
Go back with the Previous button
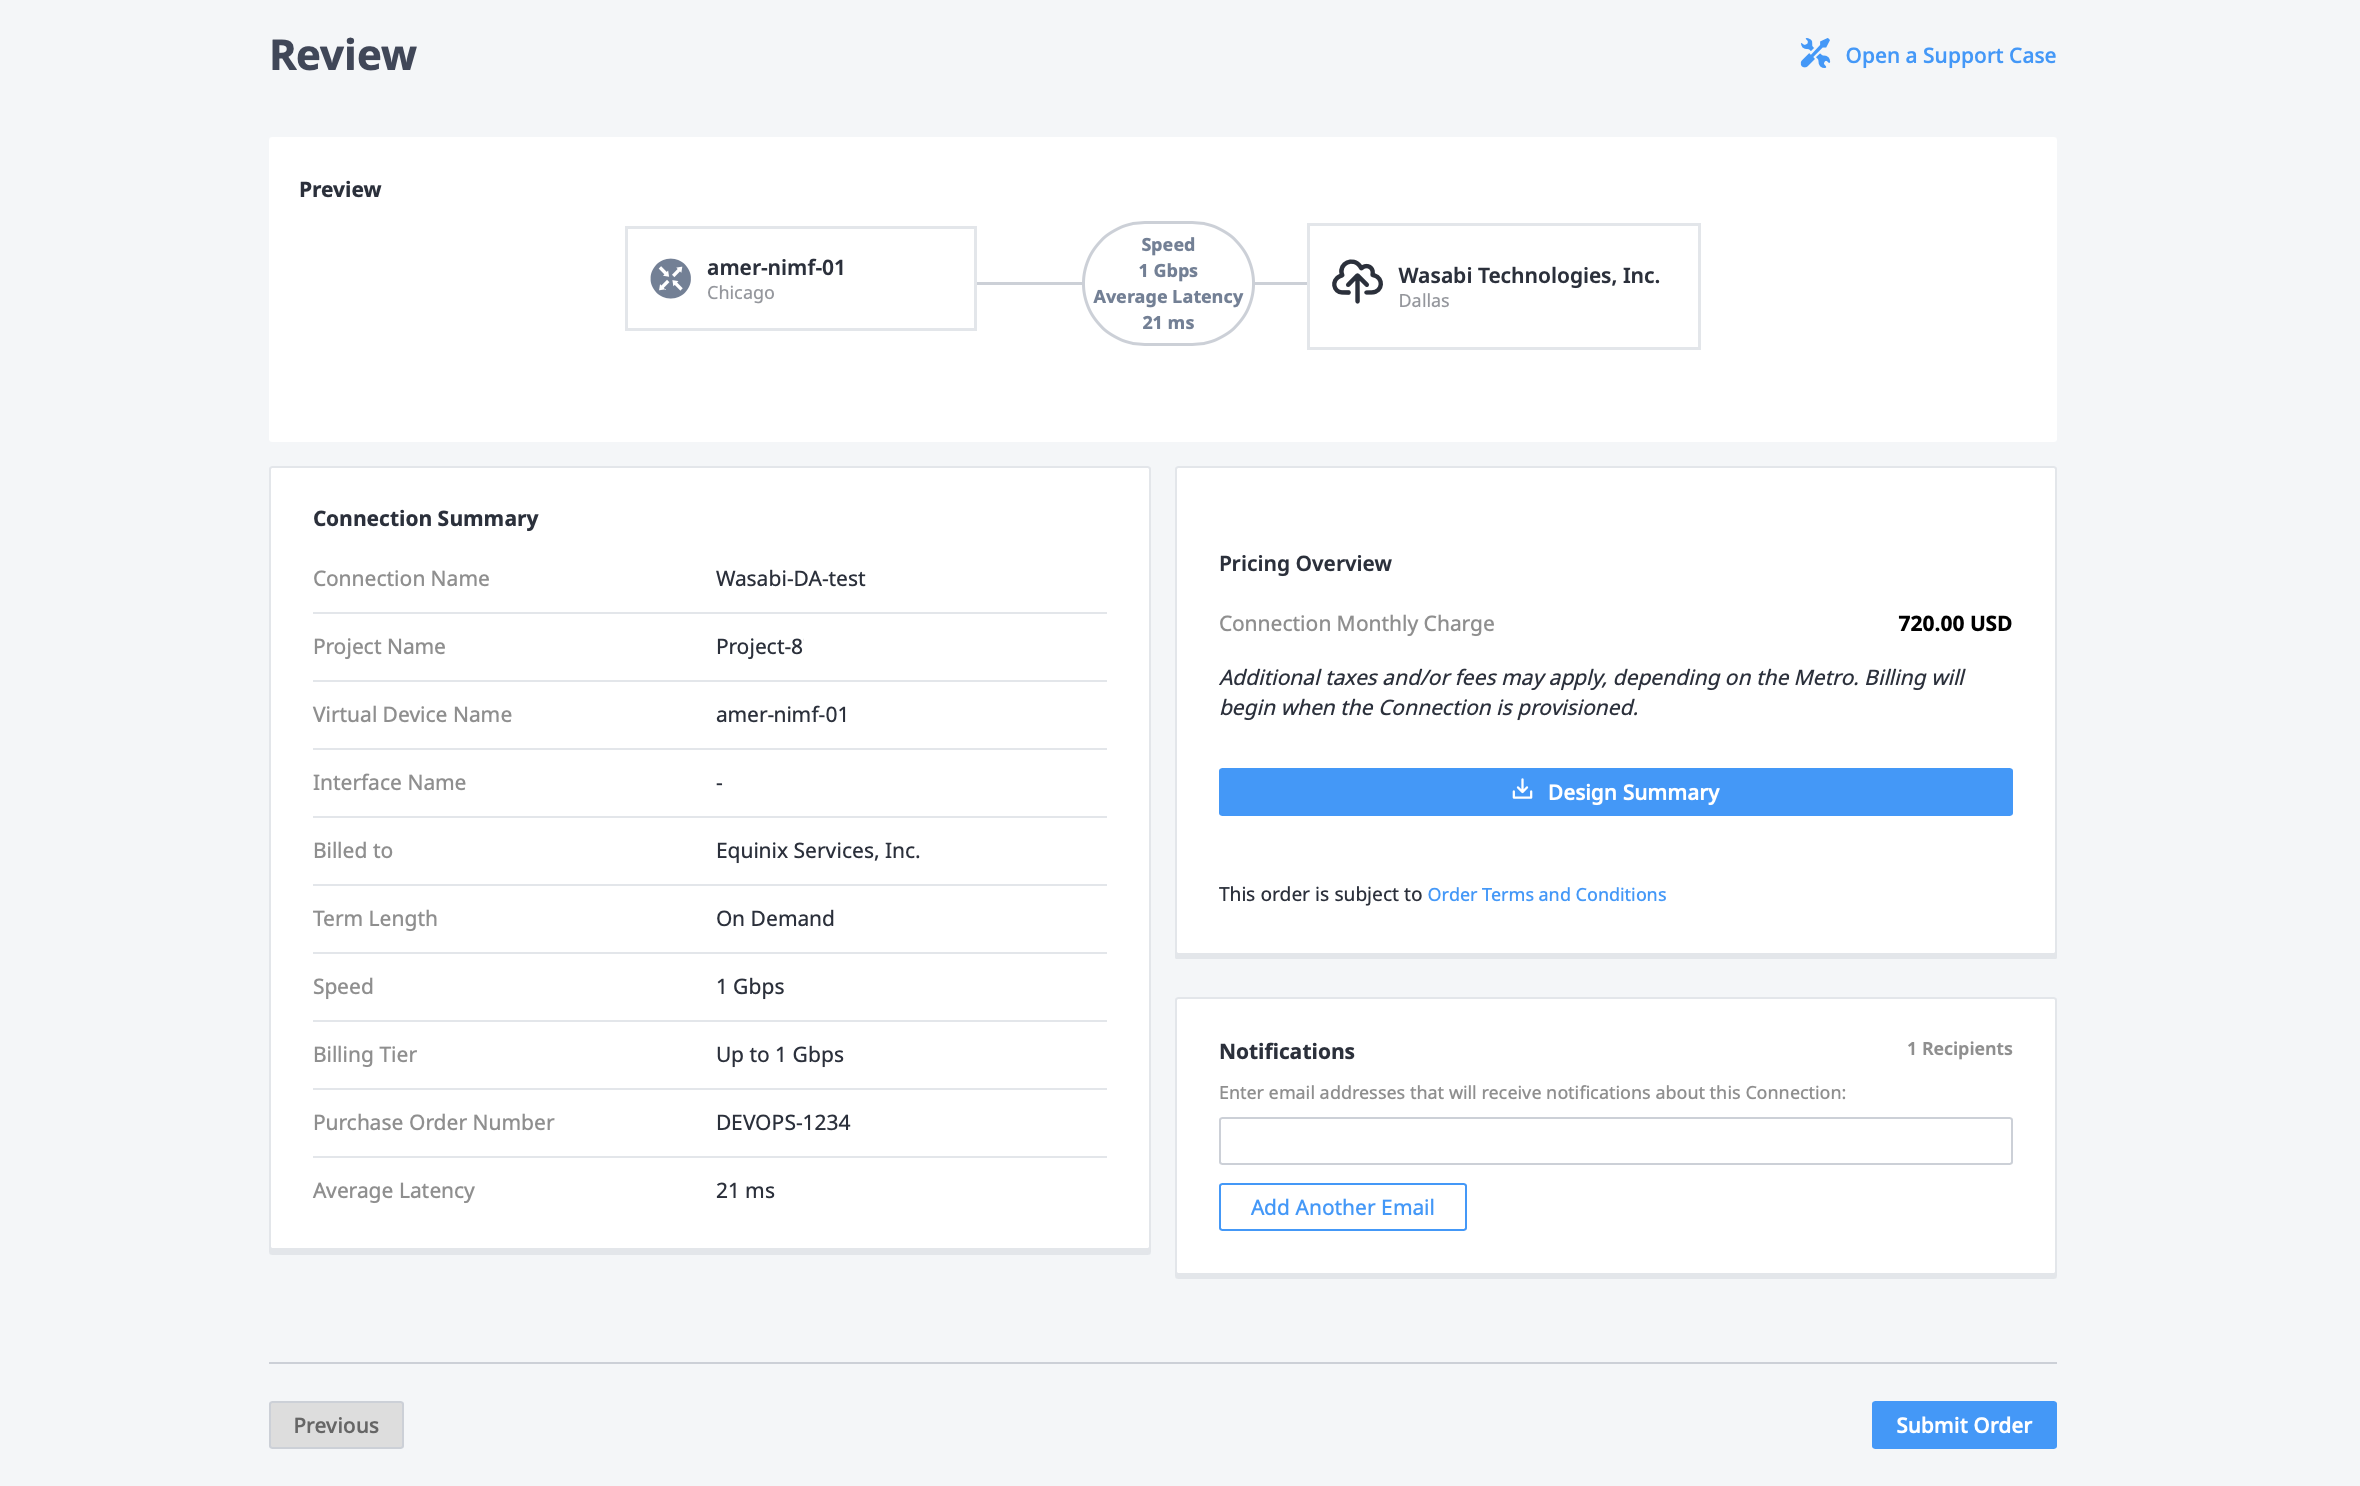click(x=336, y=1425)
